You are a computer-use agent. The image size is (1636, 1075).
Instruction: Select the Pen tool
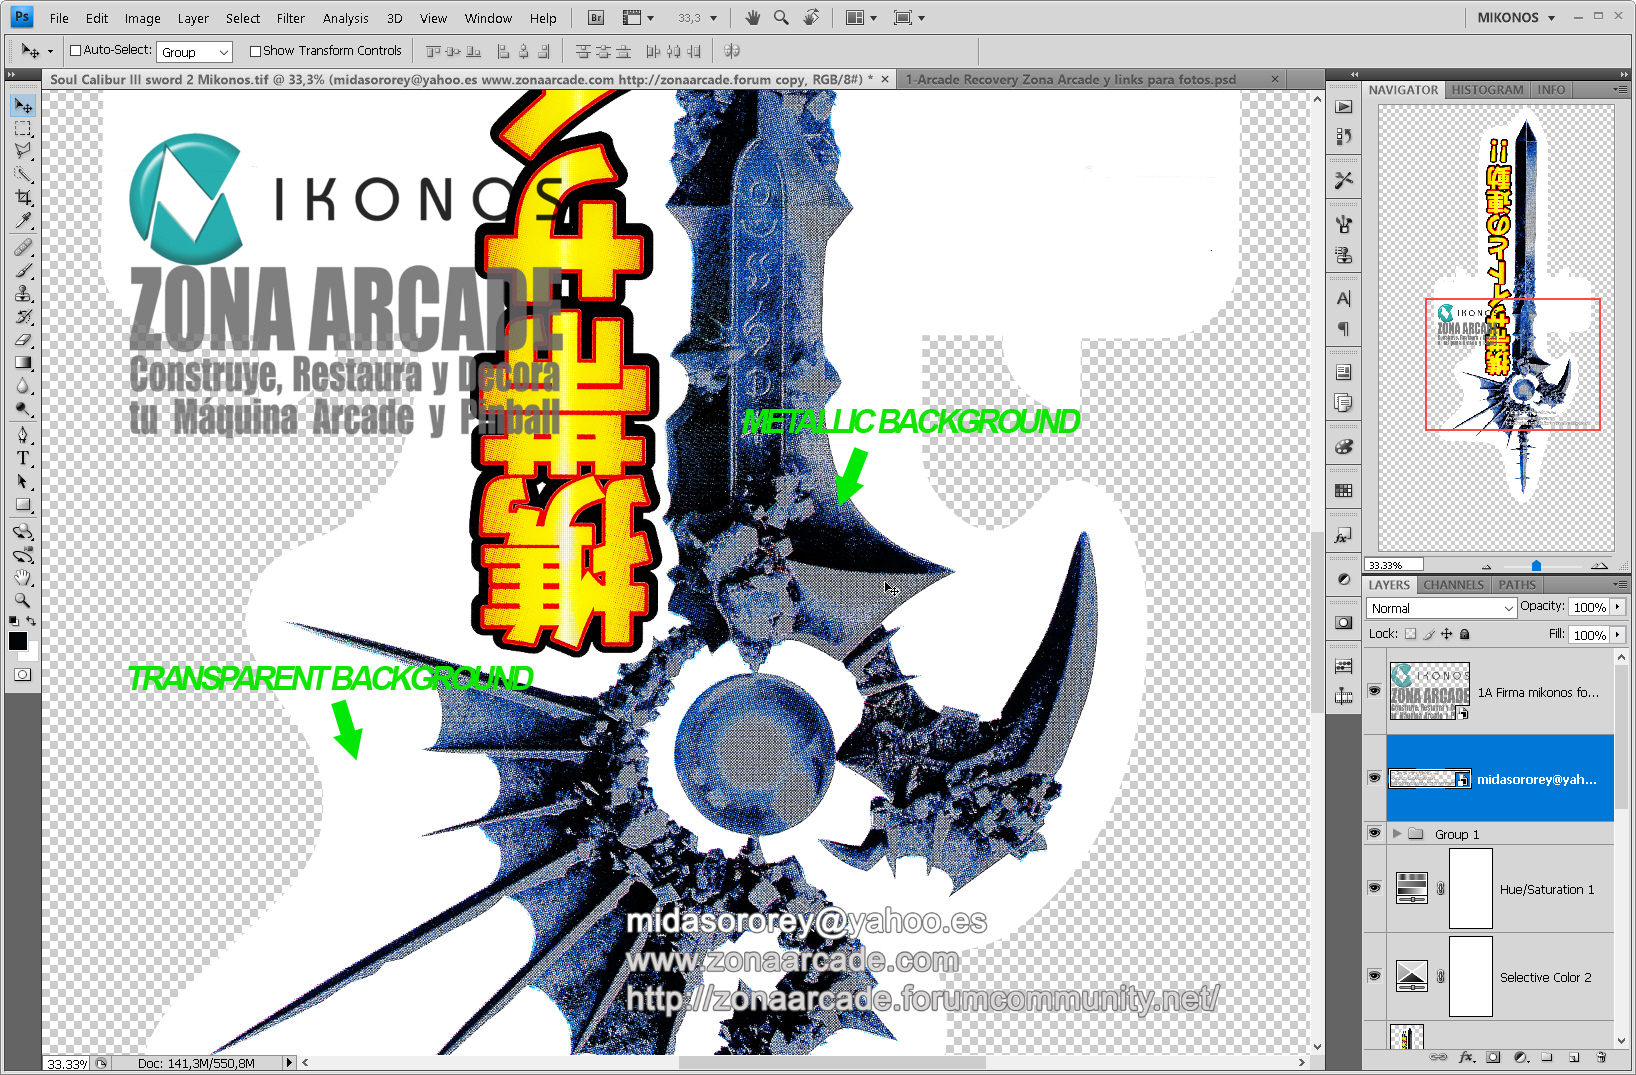pos(23,435)
